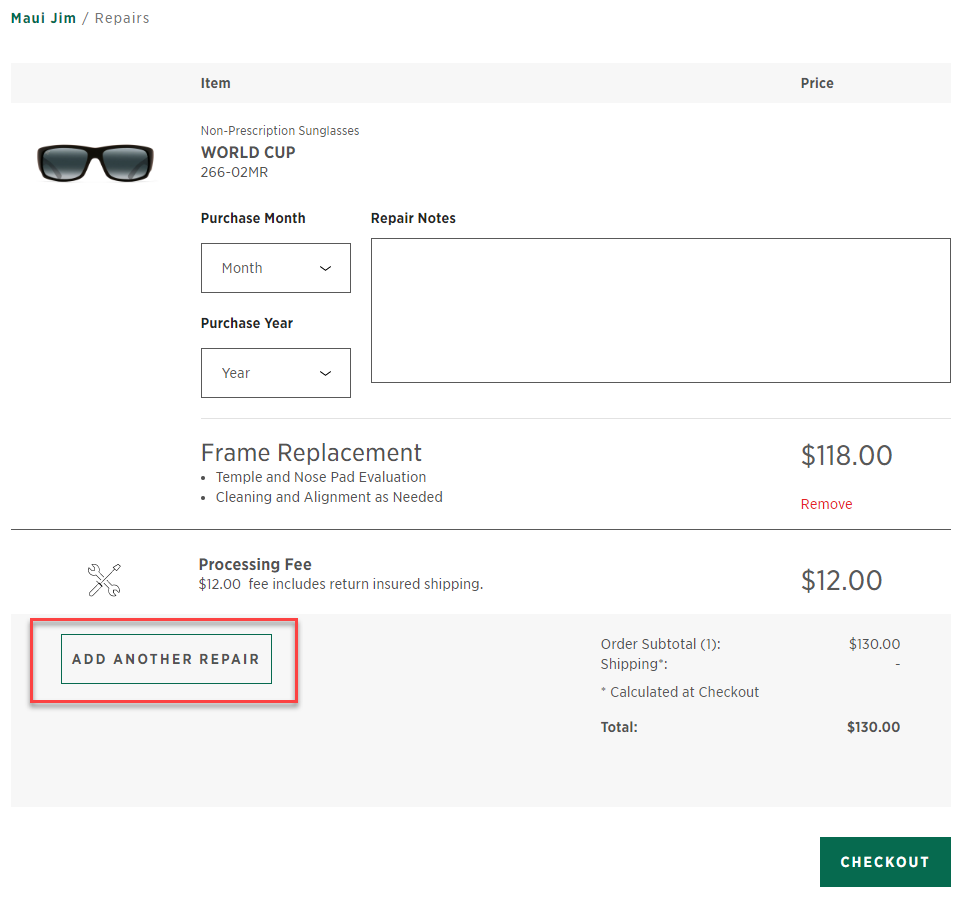
Task: Click the bold Total: label
Action: coord(619,727)
